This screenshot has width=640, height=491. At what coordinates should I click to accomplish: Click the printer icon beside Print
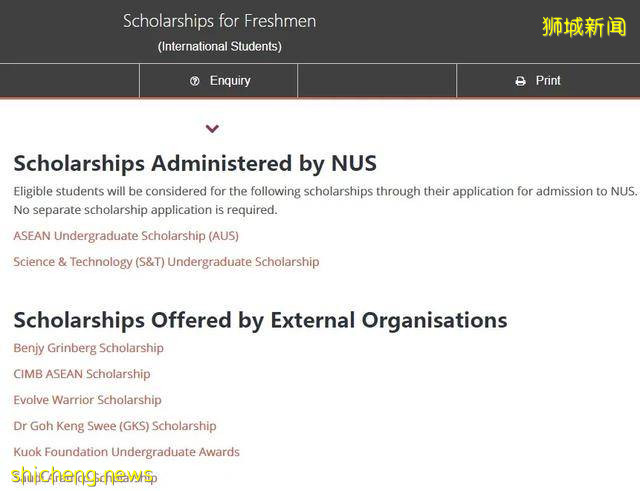point(520,81)
